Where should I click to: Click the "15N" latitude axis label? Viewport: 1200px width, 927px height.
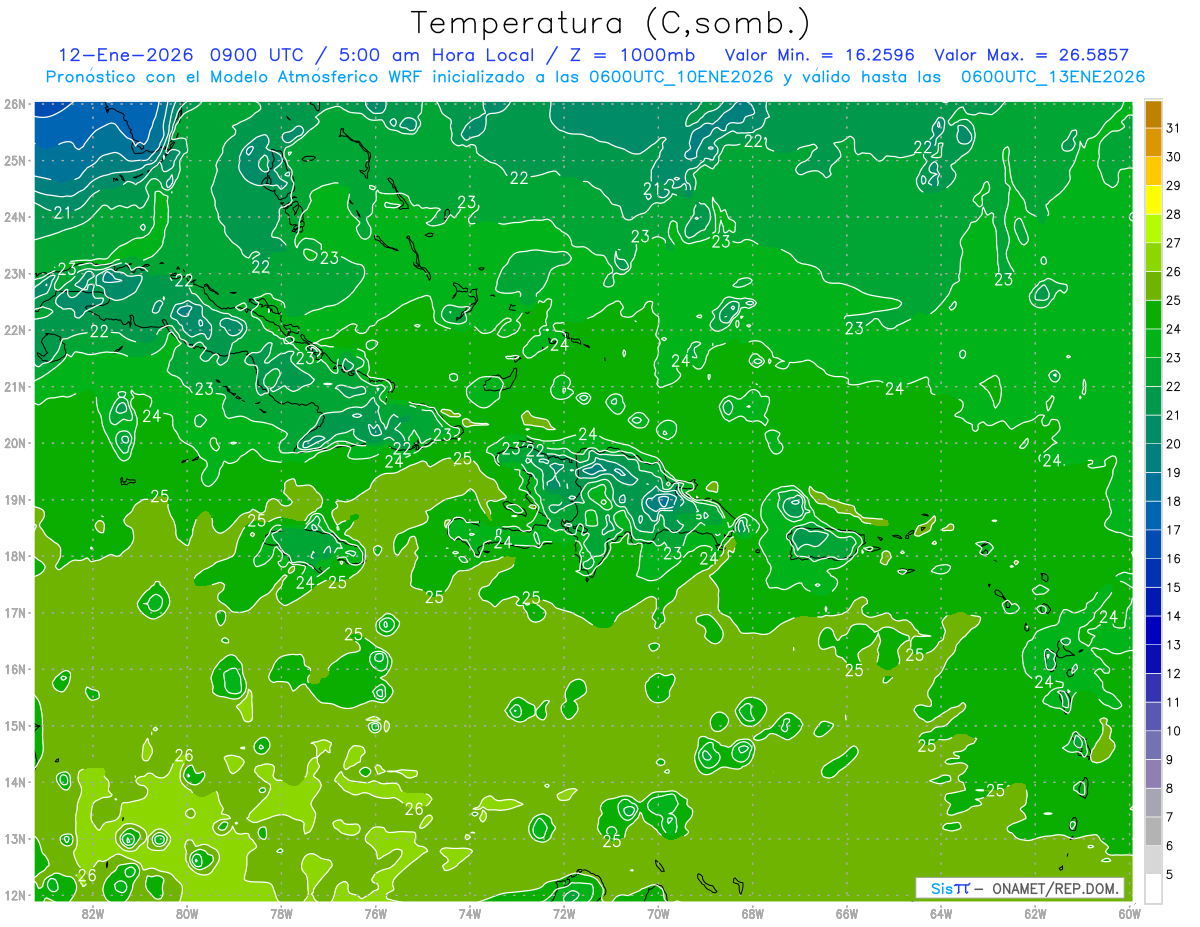coord(14,725)
